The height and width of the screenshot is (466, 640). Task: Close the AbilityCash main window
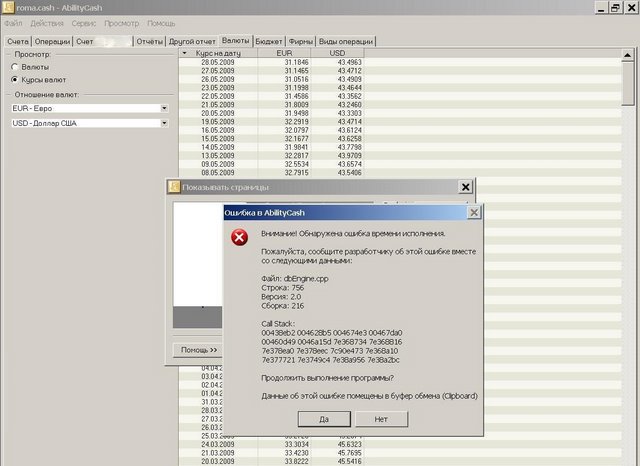pyautogui.click(x=629, y=8)
